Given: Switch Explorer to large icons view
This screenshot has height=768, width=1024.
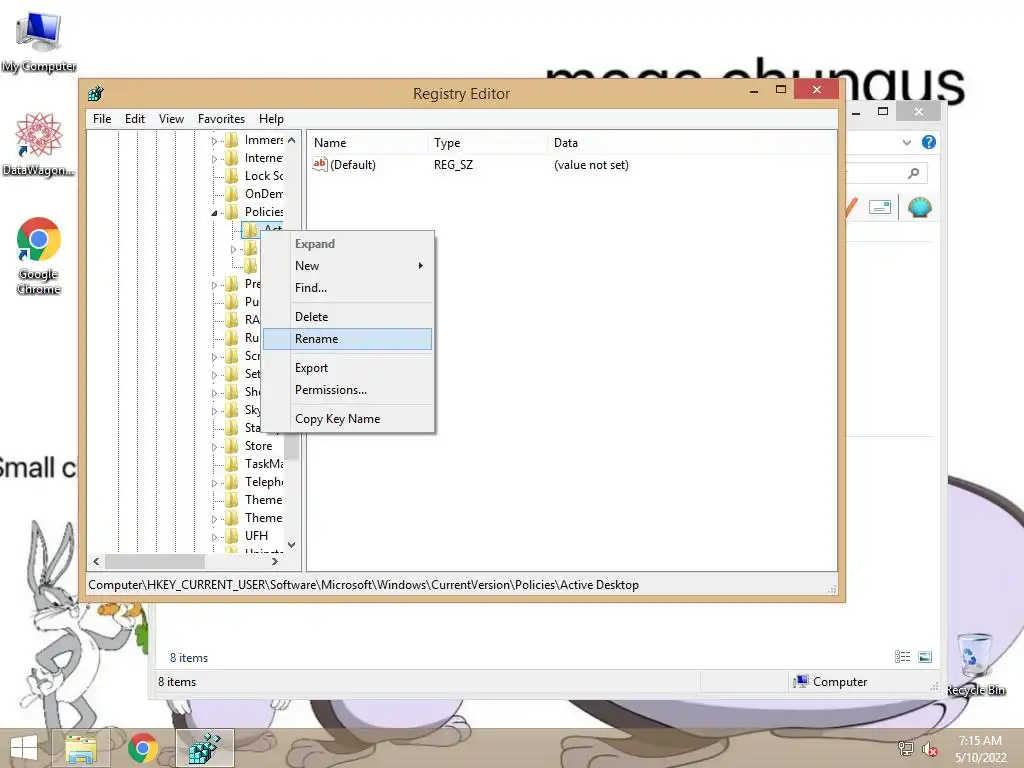Looking at the screenshot, I should pyautogui.click(x=925, y=657).
